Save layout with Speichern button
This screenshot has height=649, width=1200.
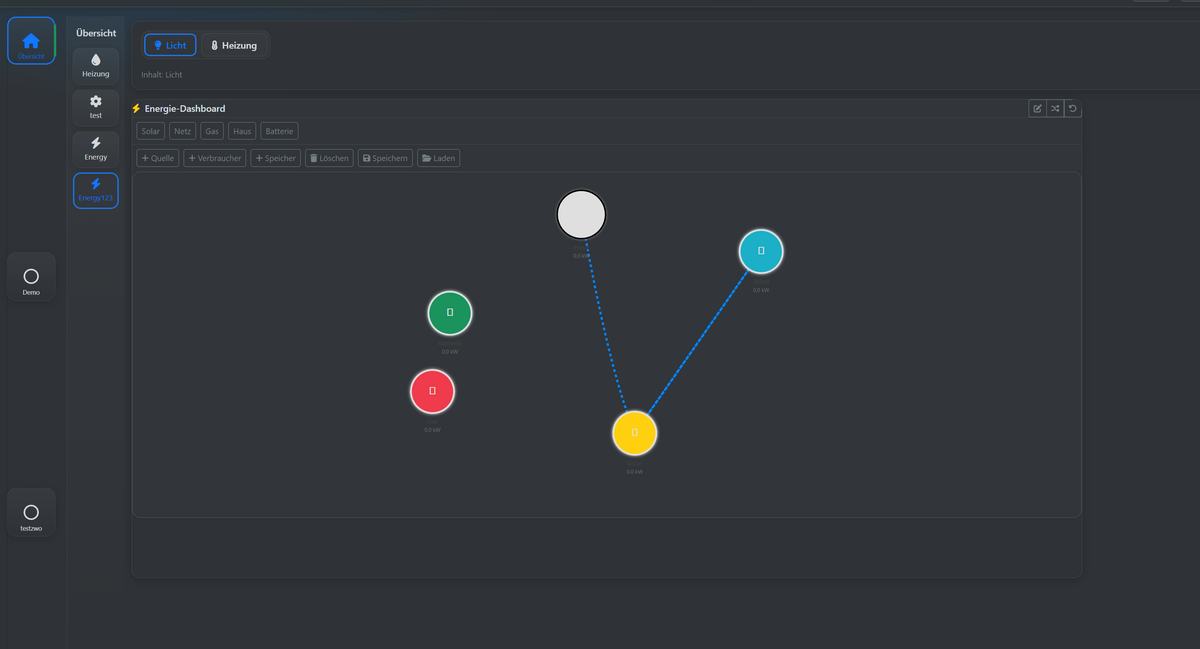click(385, 158)
